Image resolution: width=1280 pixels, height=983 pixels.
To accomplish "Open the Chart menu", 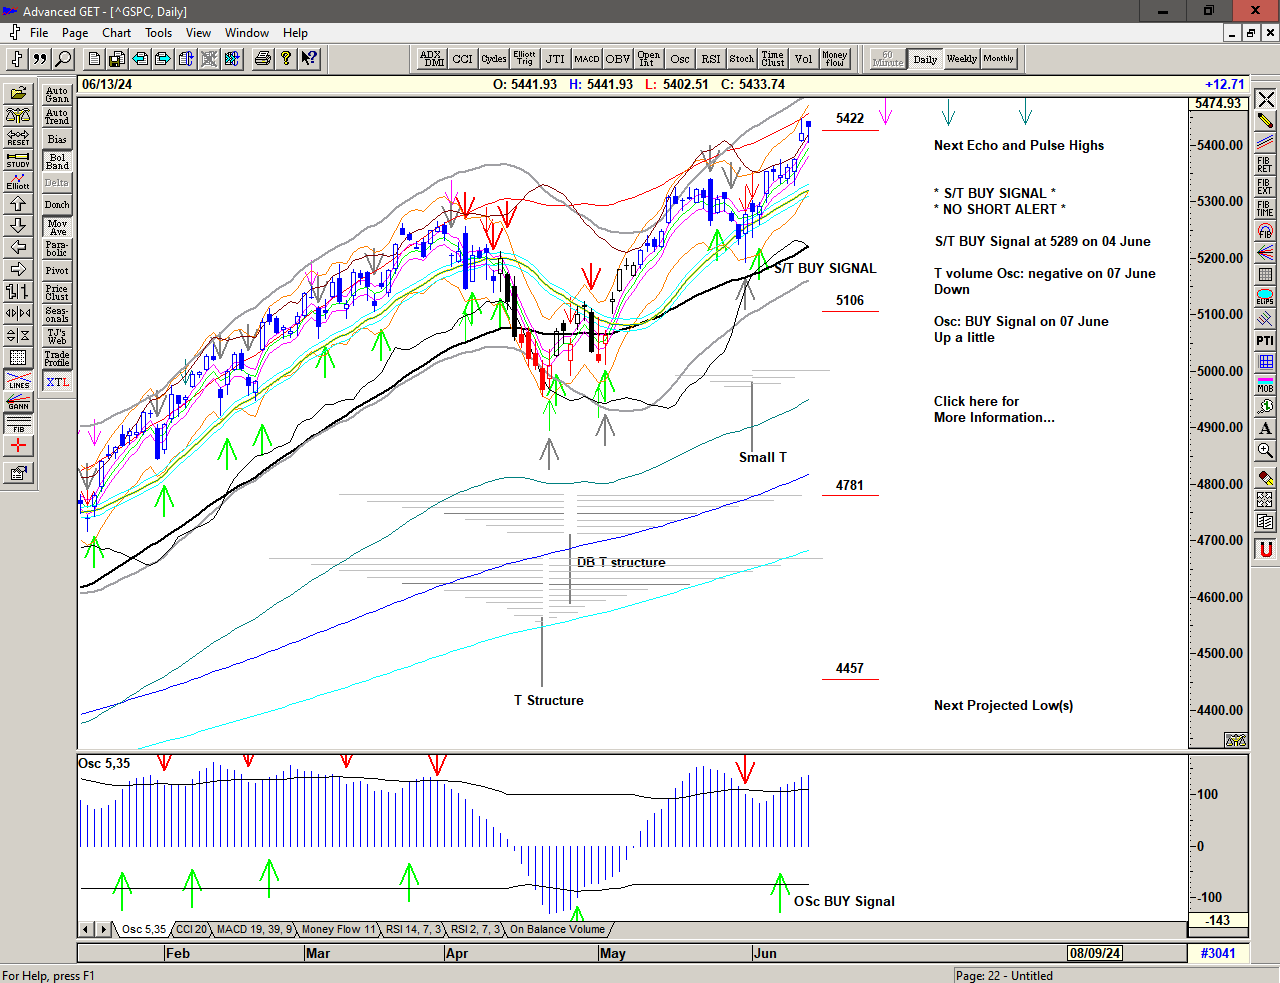I will (x=116, y=33).
